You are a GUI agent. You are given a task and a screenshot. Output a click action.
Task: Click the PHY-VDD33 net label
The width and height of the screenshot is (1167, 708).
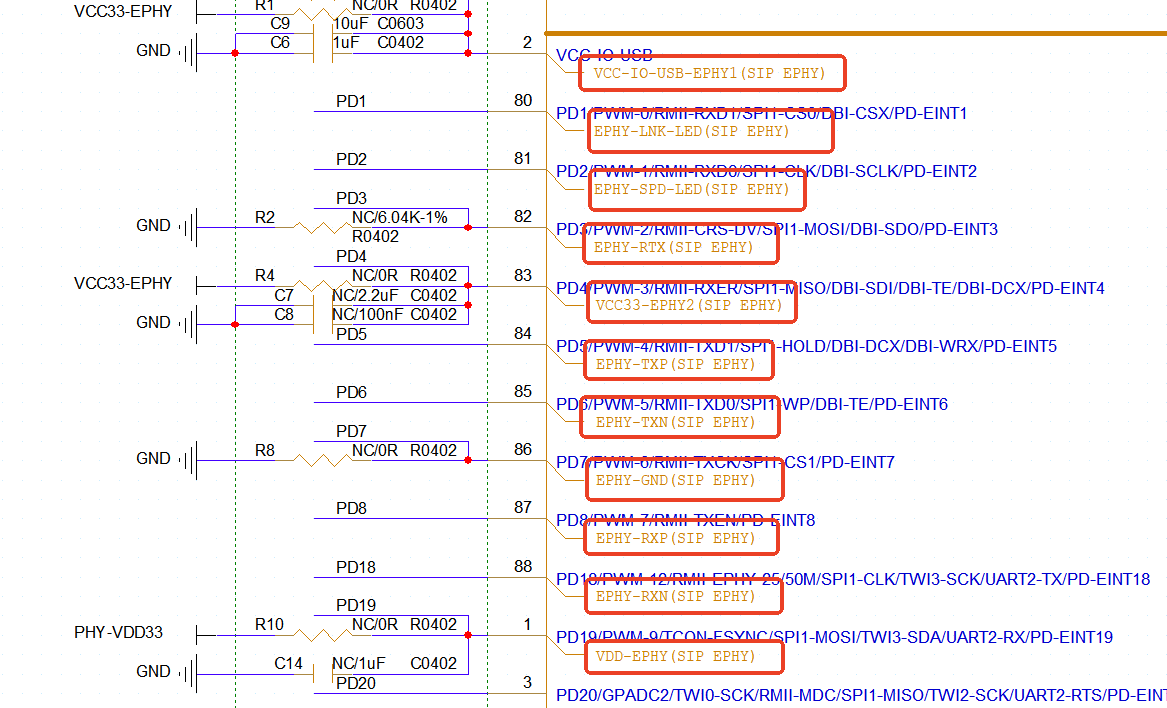[x=118, y=633]
